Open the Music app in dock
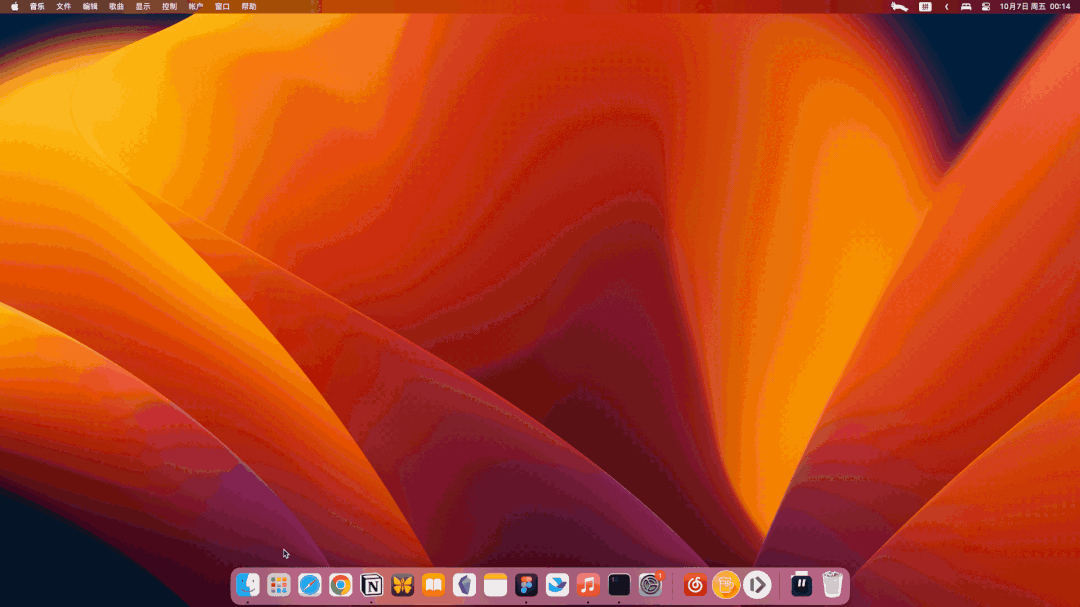Screen dimensions: 1080x607 [588, 585]
